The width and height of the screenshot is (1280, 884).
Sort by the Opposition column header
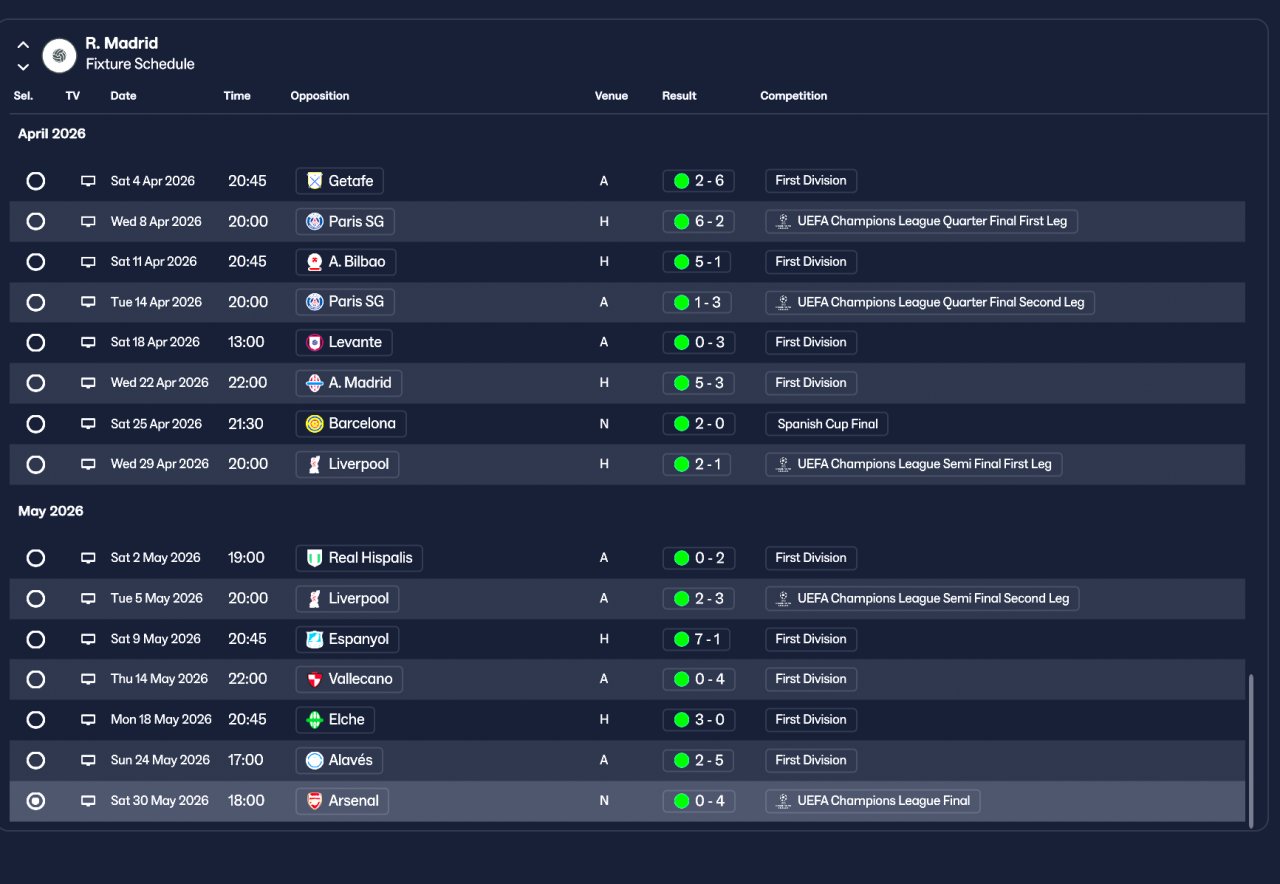(320, 96)
